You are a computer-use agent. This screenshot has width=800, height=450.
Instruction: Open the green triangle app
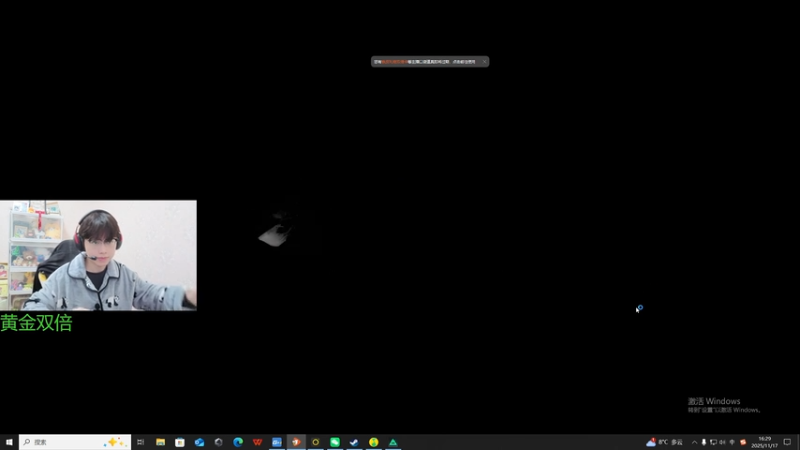(x=393, y=442)
